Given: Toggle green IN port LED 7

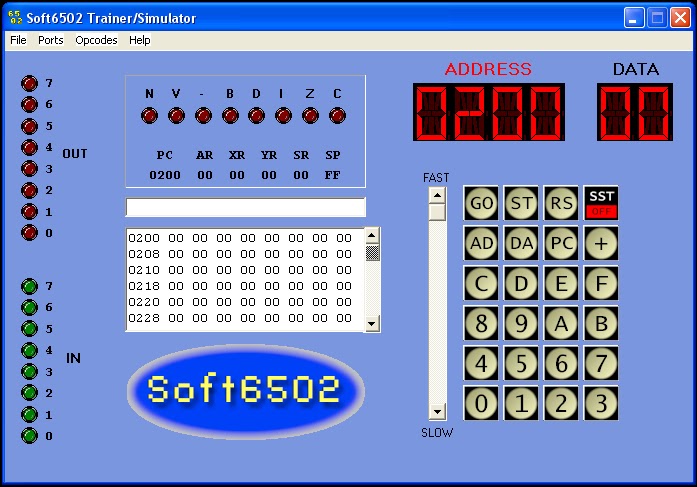Looking at the screenshot, I should (x=29, y=286).
